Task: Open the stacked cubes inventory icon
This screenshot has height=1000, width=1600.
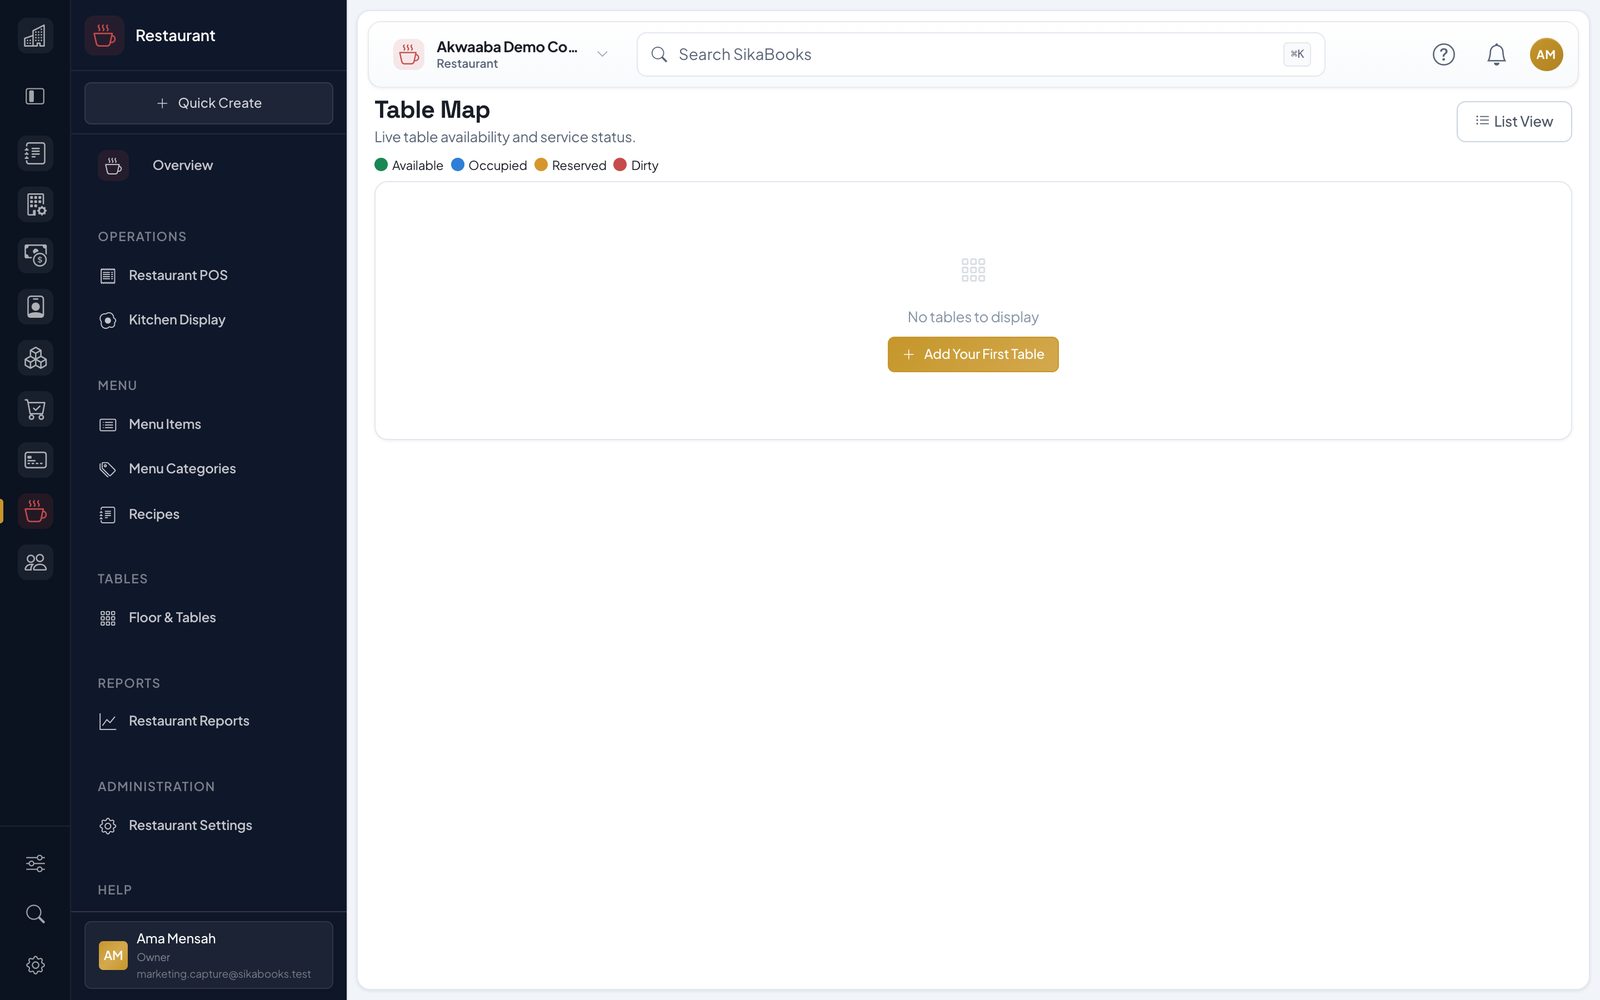Action: 35,357
